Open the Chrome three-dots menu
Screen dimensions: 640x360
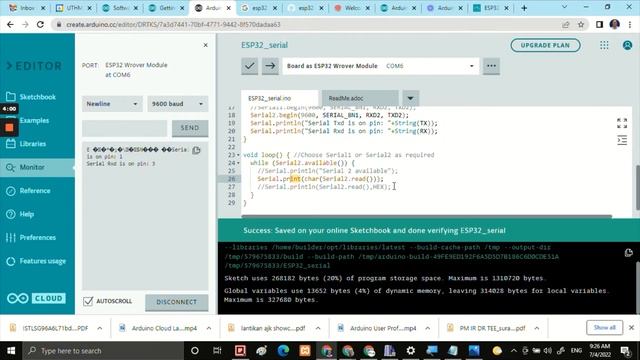630,24
